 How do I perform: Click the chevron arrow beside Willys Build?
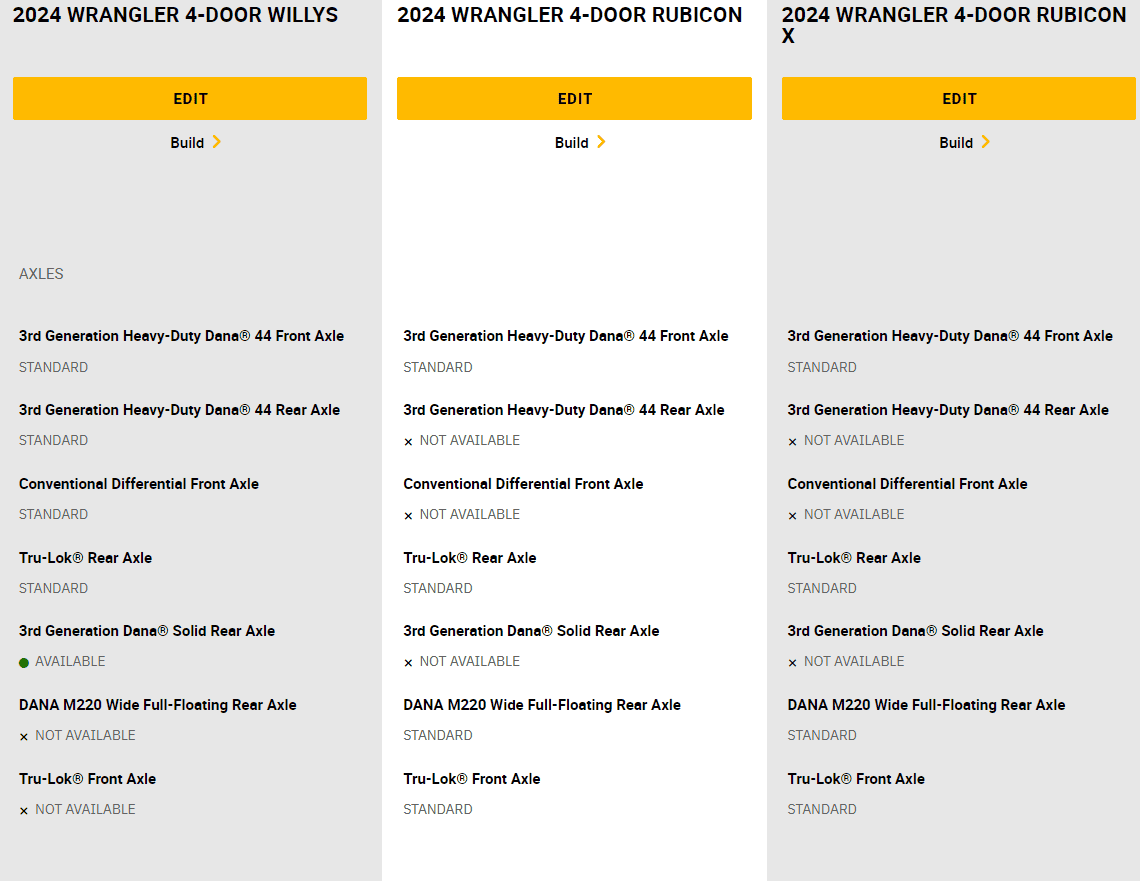[217, 142]
